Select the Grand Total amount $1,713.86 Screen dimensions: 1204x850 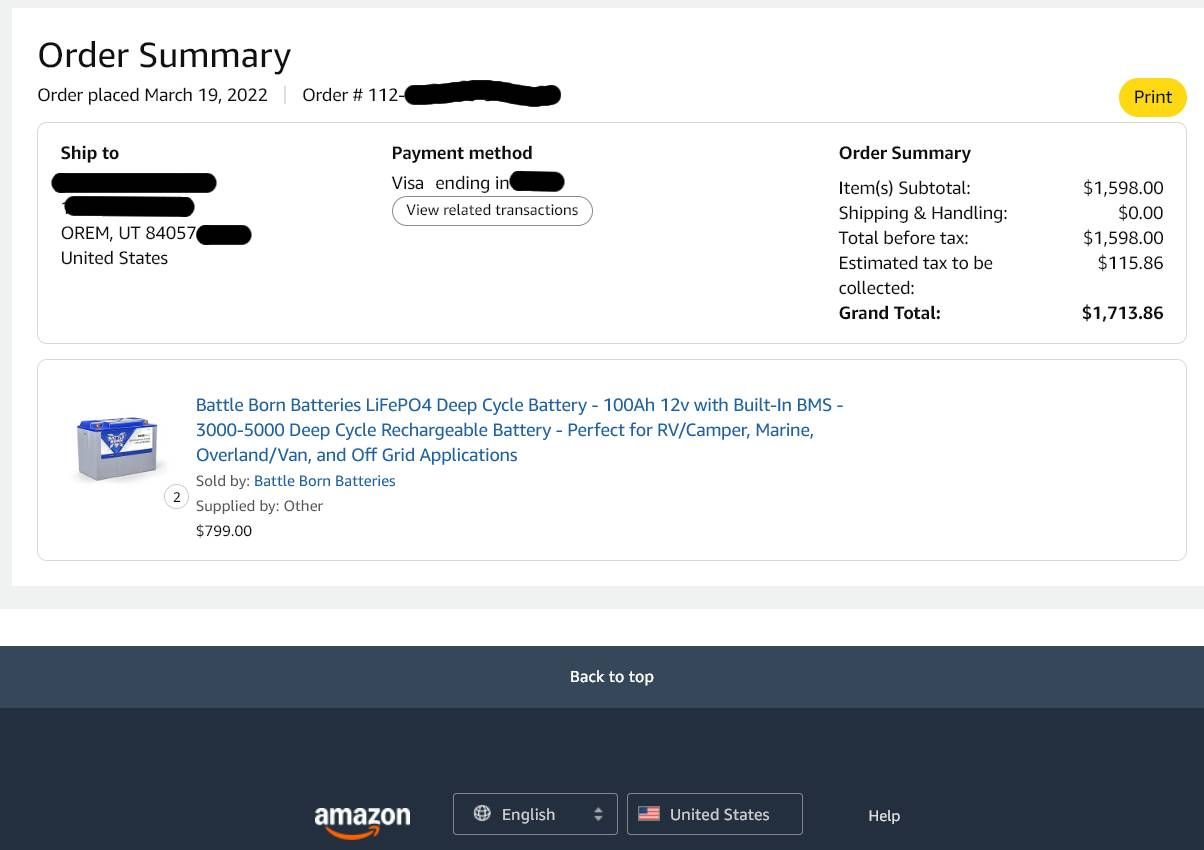pos(1122,313)
